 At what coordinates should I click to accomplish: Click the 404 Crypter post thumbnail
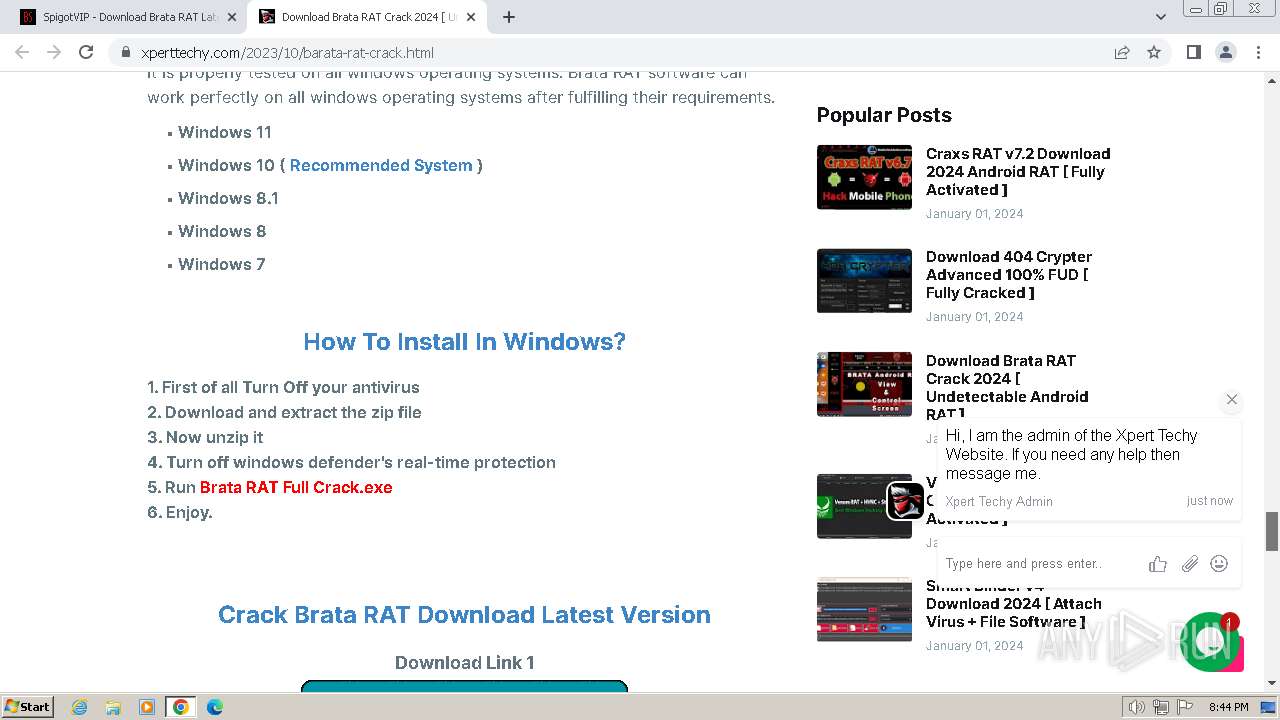pos(864,280)
